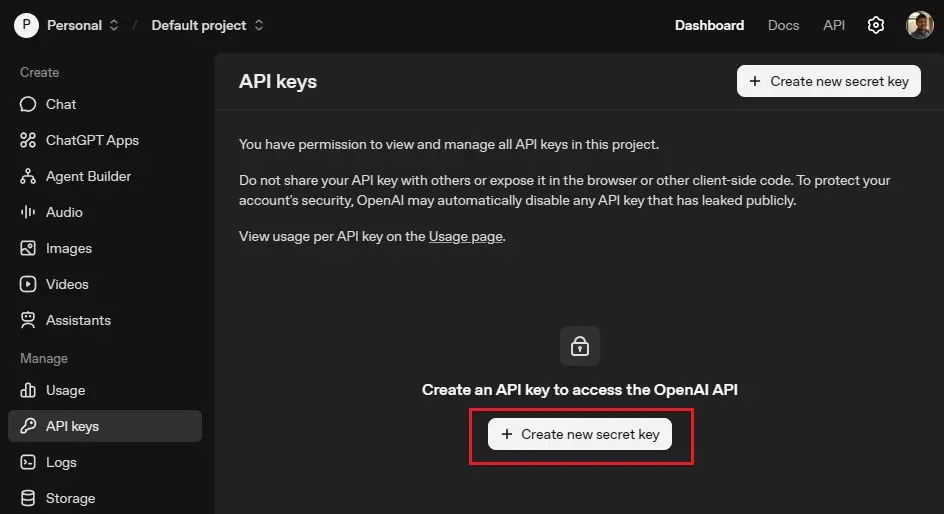This screenshot has height=514, width=944.
Task: Click the Usage bar chart icon
Action: pyautogui.click(x=28, y=390)
